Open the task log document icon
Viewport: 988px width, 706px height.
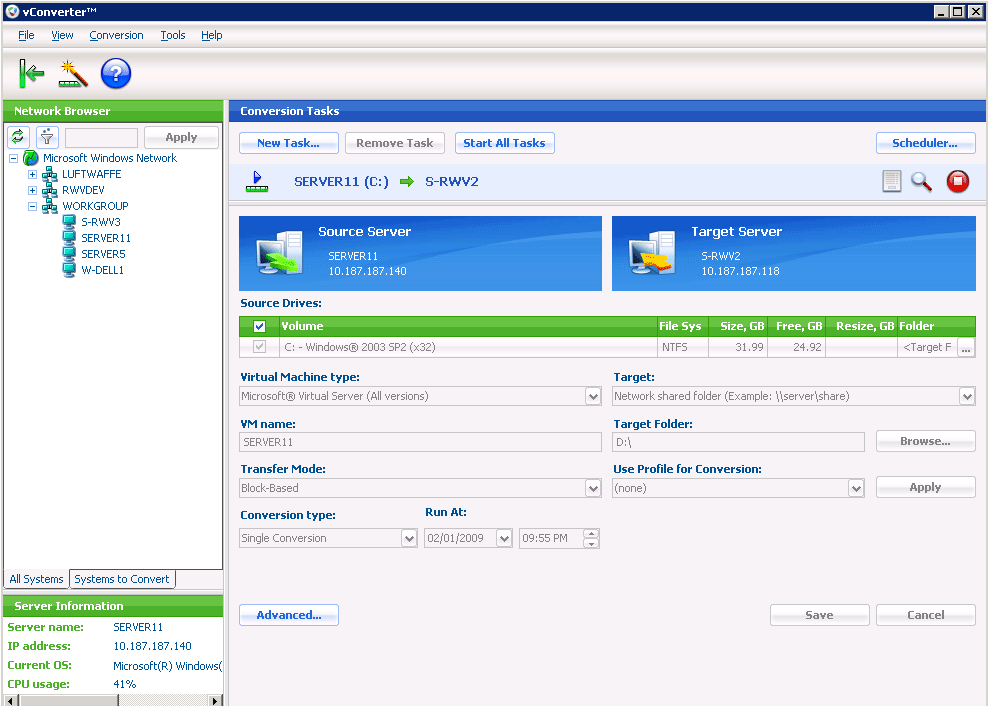(x=891, y=181)
